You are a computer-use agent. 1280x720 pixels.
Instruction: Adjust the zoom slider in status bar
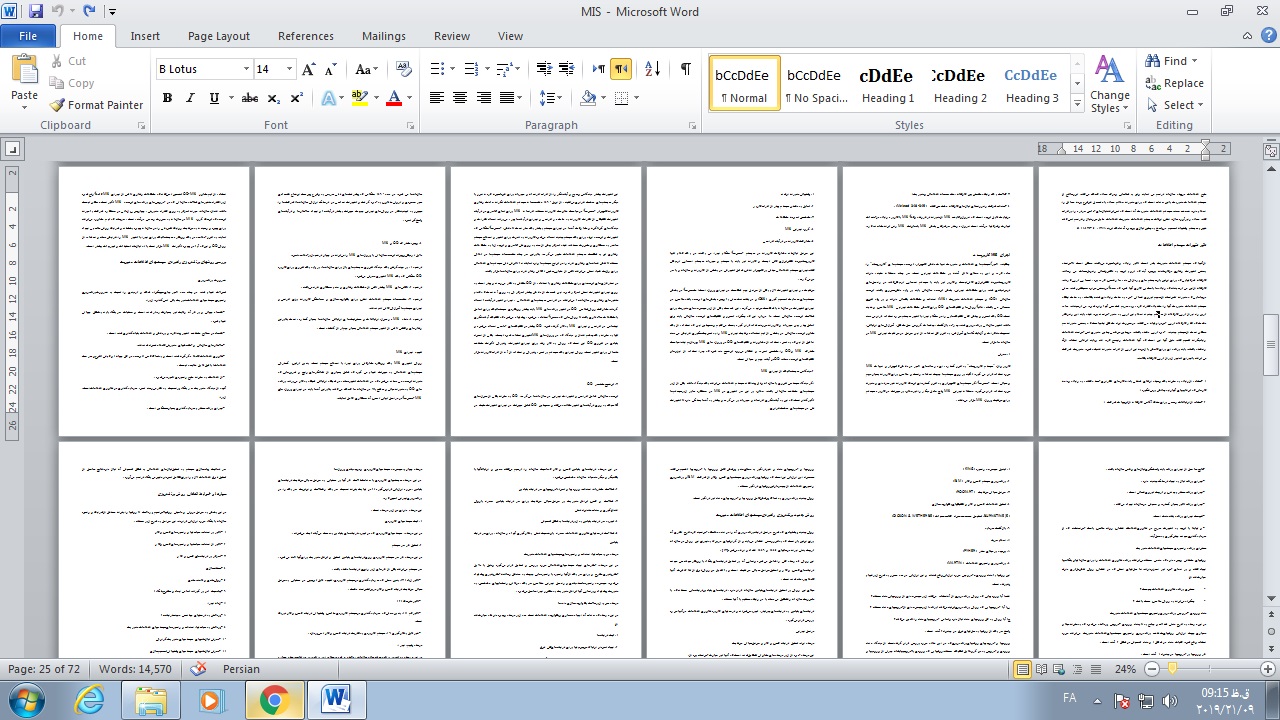[x=1173, y=669]
